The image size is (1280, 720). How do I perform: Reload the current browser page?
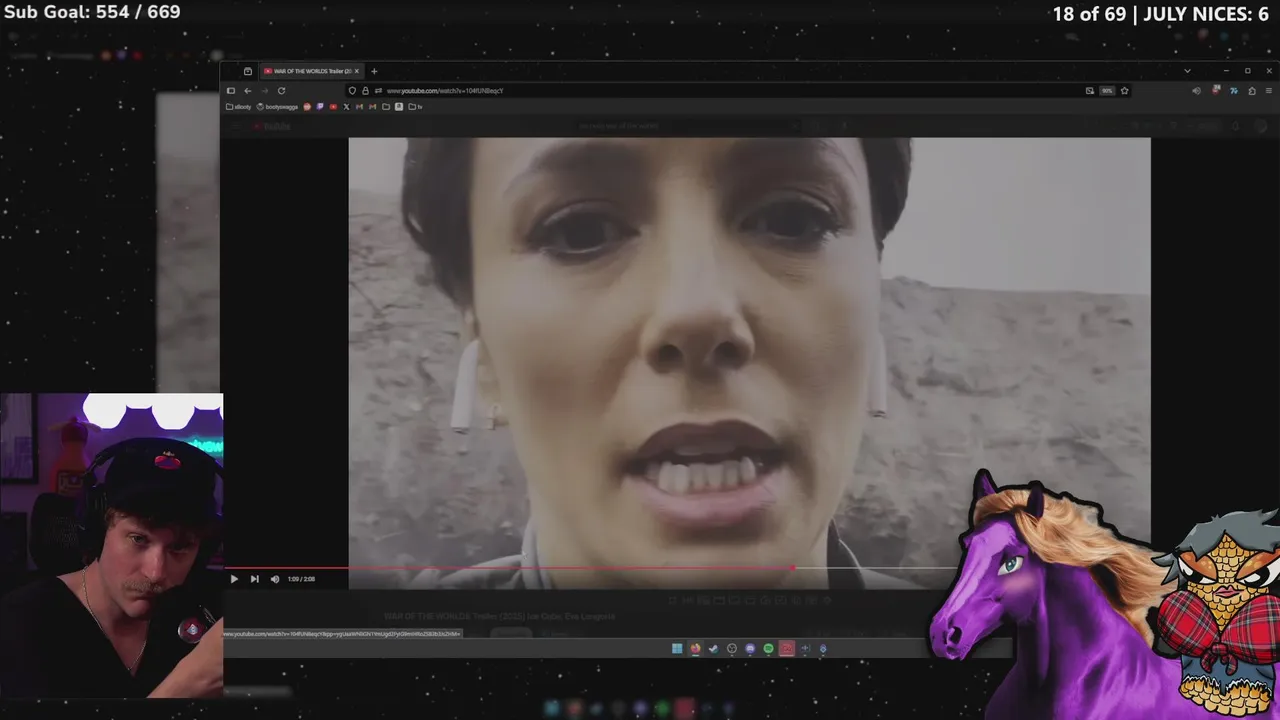(x=281, y=91)
